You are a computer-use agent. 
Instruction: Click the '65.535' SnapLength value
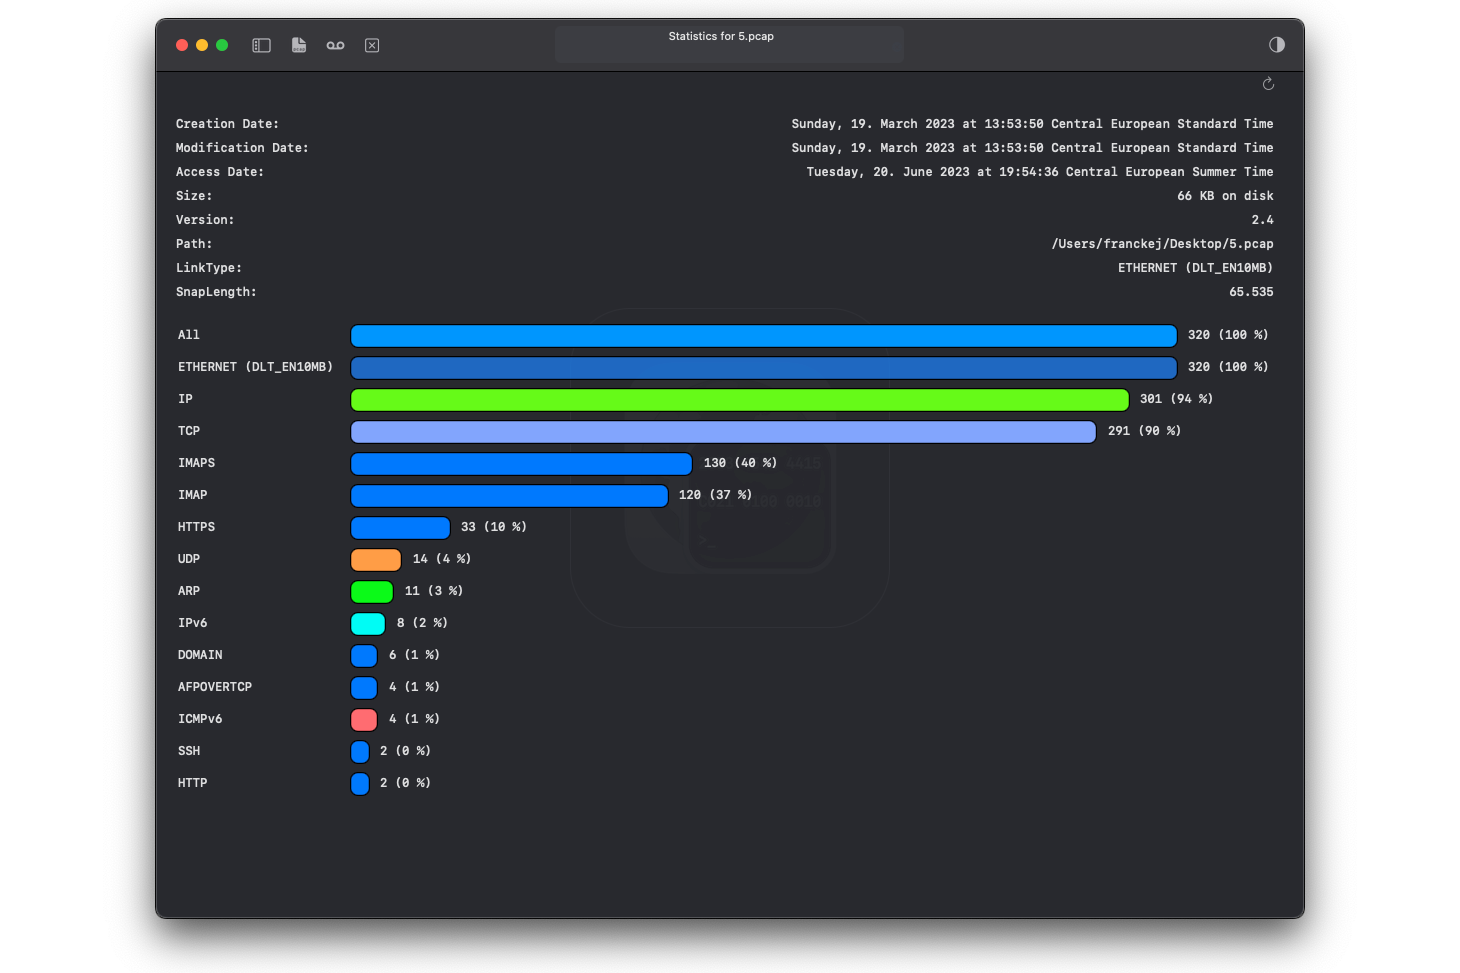tap(1251, 292)
